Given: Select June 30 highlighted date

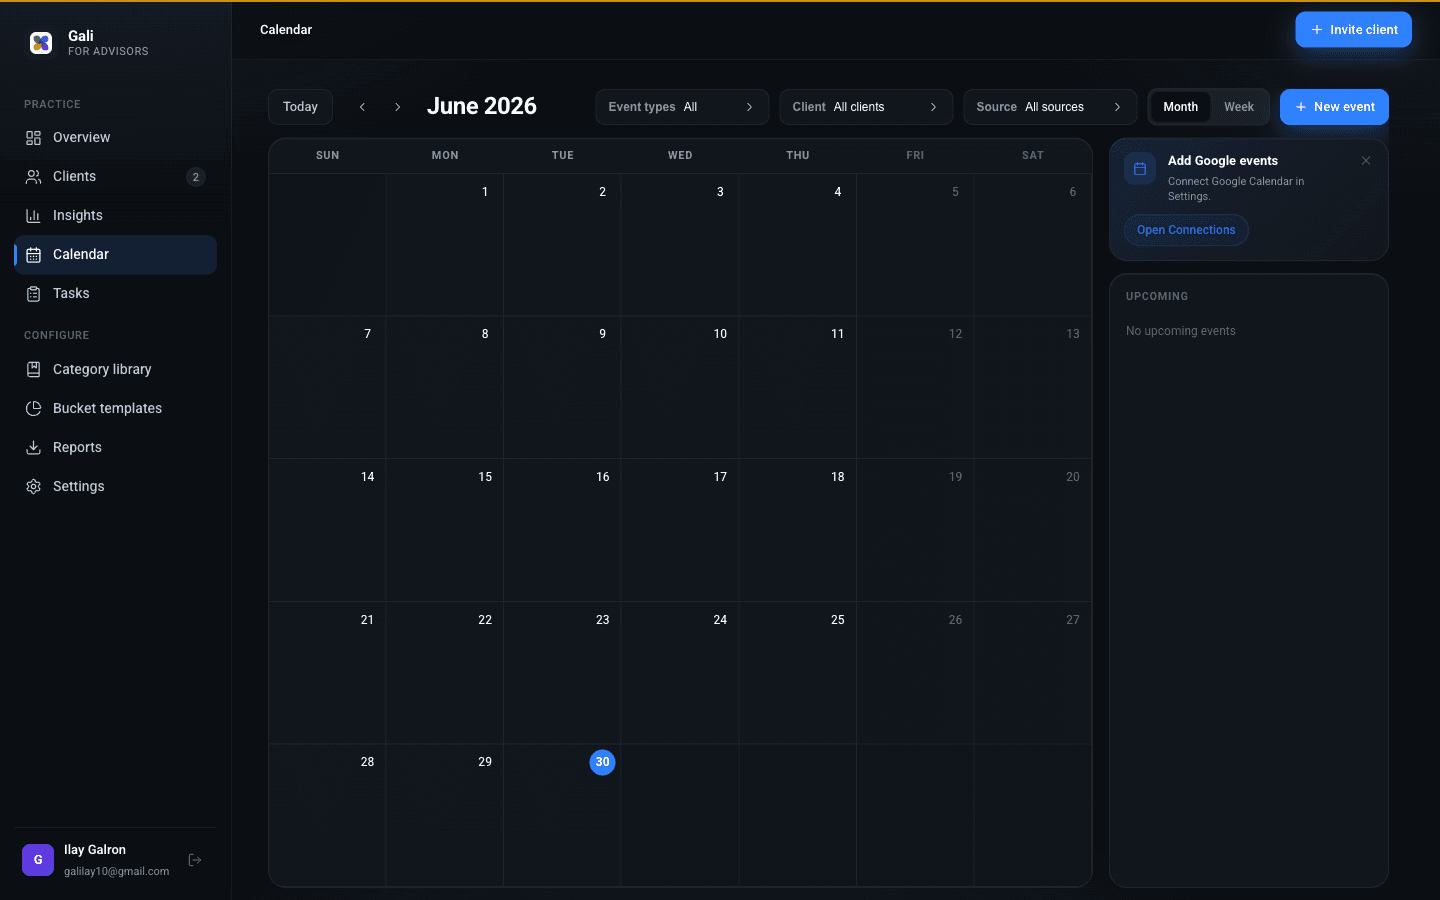Looking at the screenshot, I should (x=602, y=762).
